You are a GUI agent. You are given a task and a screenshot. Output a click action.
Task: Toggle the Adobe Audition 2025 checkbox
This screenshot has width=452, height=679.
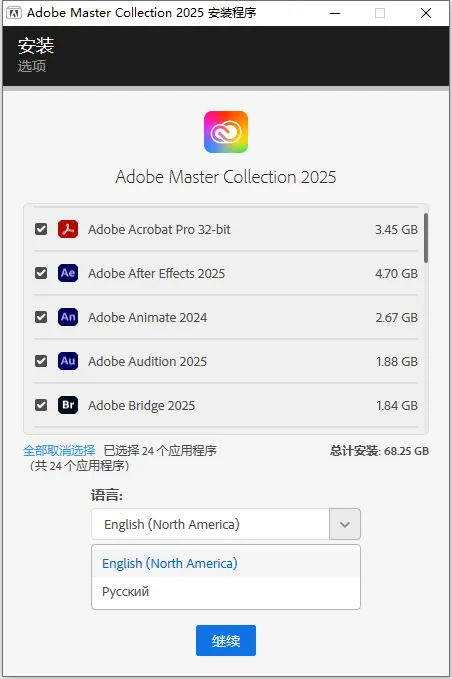click(x=41, y=361)
